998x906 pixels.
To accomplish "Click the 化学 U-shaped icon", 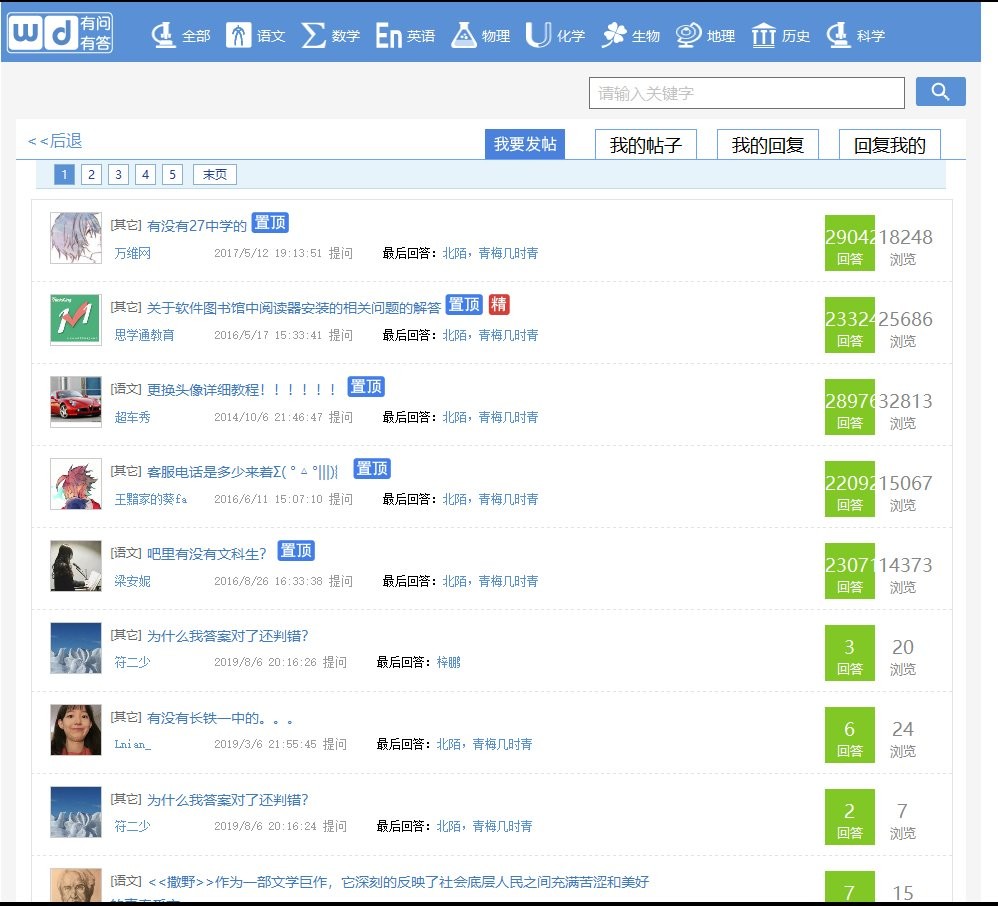I will tap(538, 35).
